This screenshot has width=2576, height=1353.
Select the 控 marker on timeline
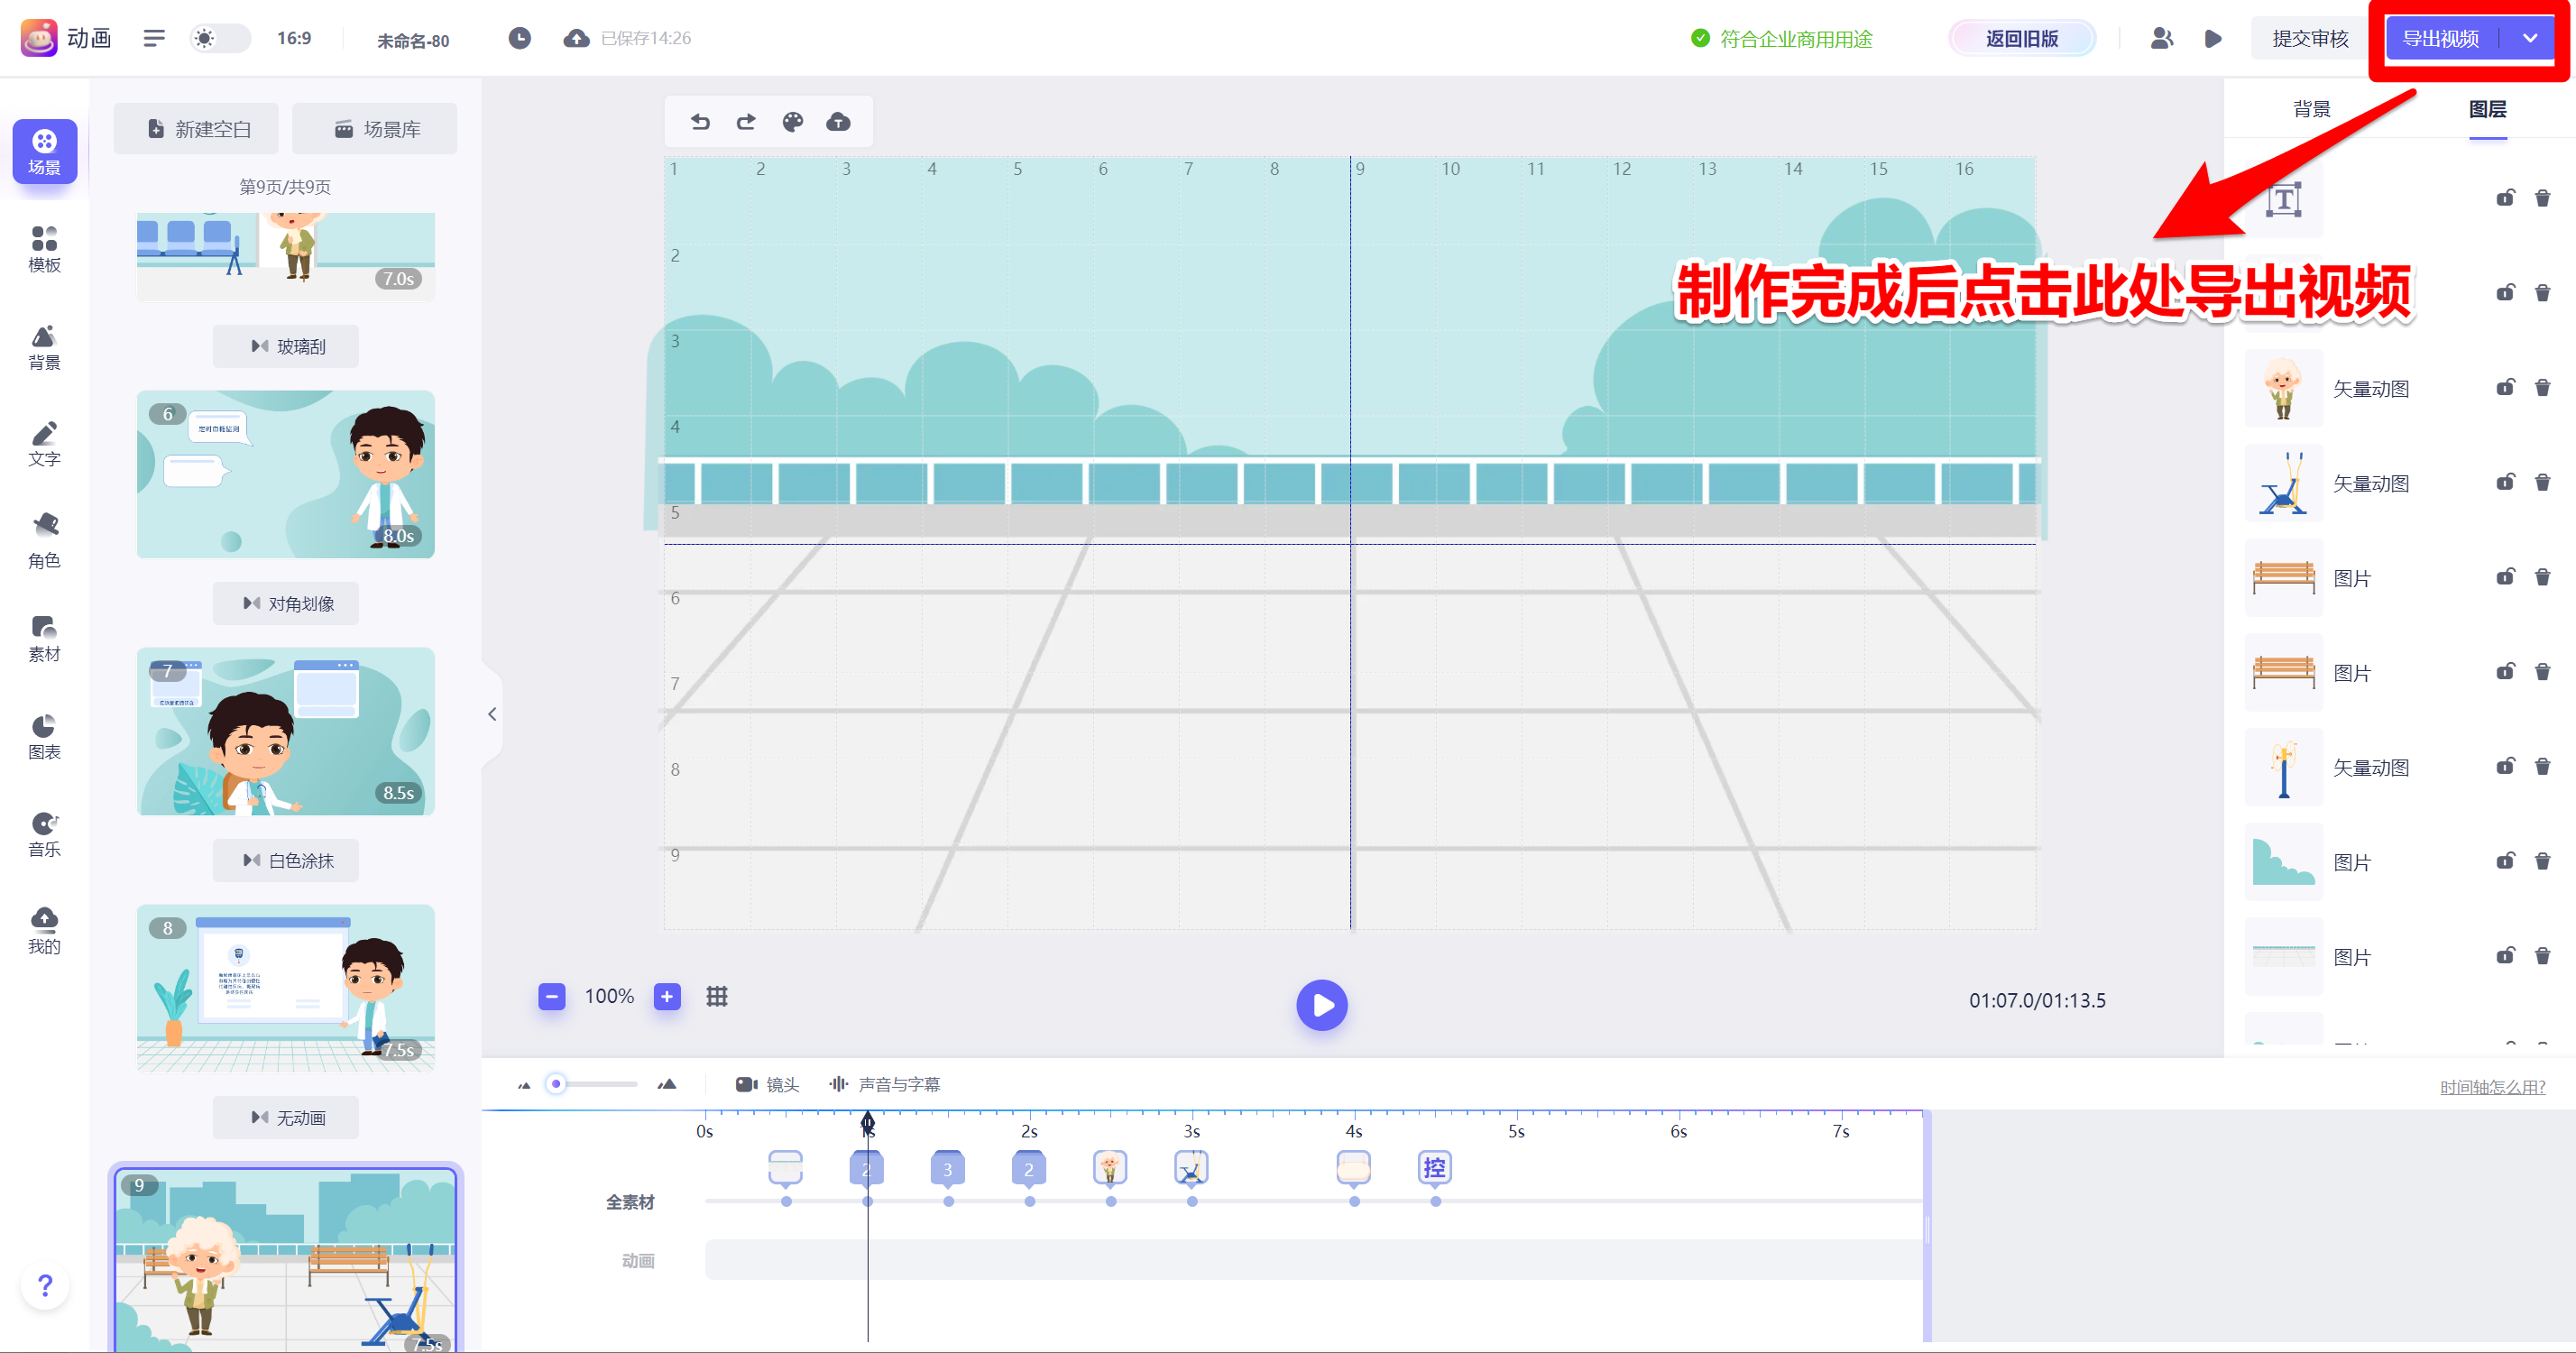(1434, 1168)
